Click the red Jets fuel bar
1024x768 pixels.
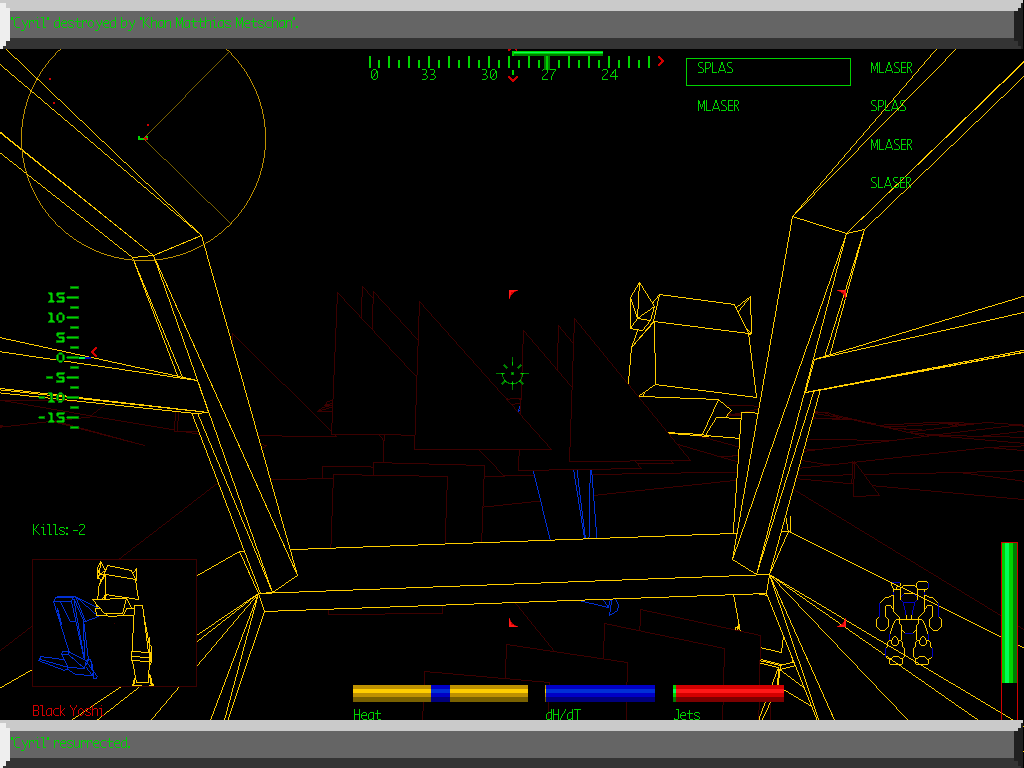728,693
